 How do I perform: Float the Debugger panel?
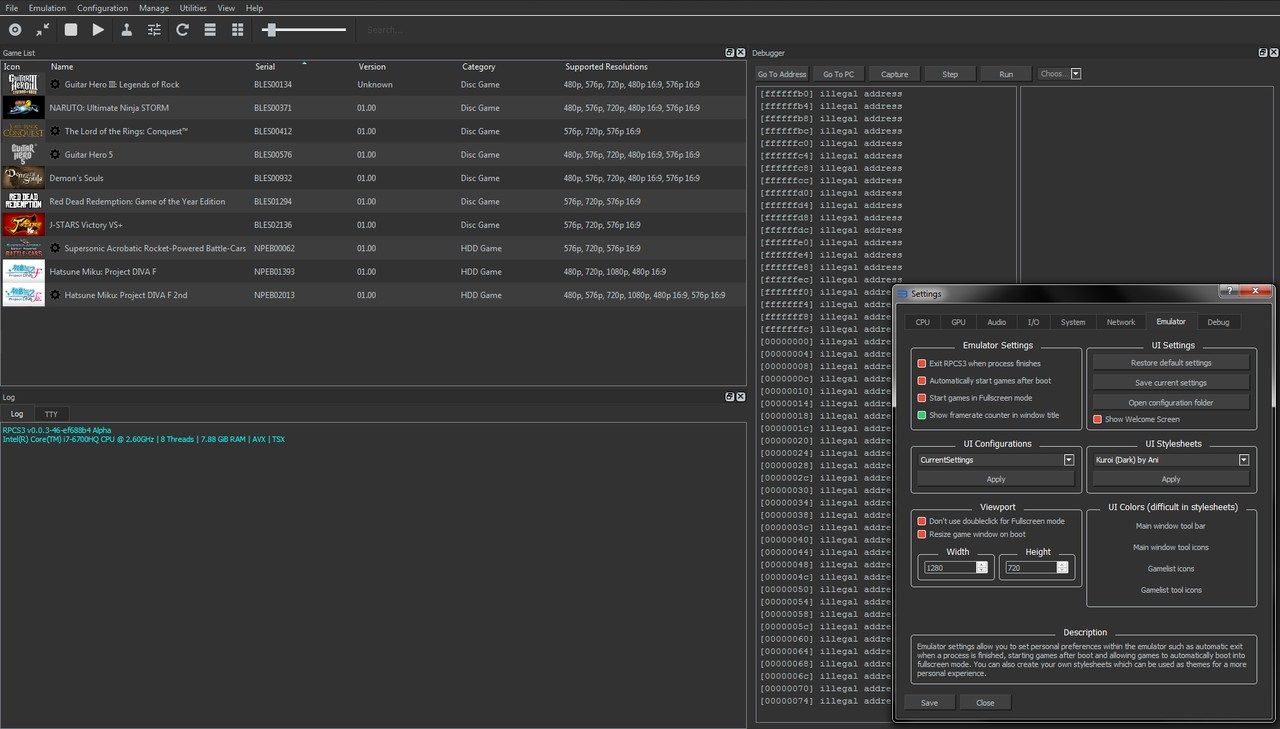pos(1262,52)
